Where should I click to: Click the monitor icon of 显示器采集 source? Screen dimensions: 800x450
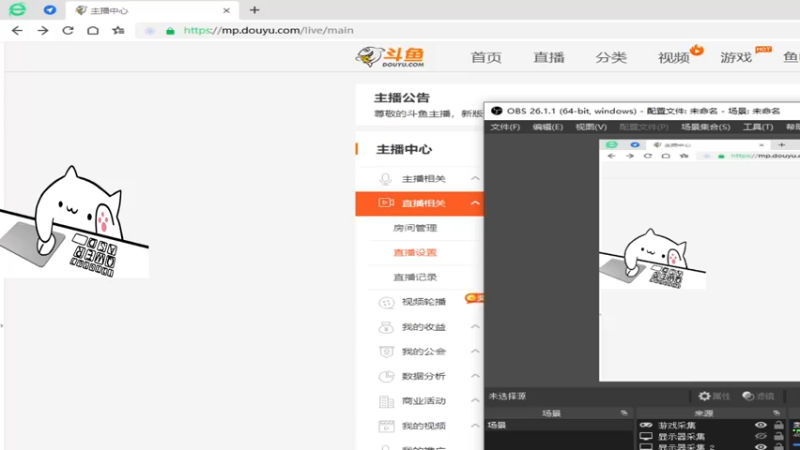coord(646,436)
